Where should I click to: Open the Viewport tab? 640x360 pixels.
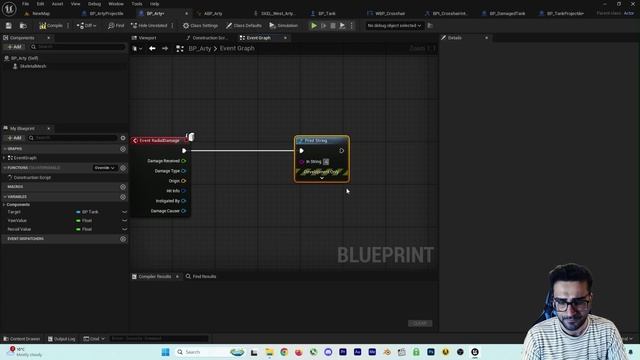pyautogui.click(x=147, y=38)
